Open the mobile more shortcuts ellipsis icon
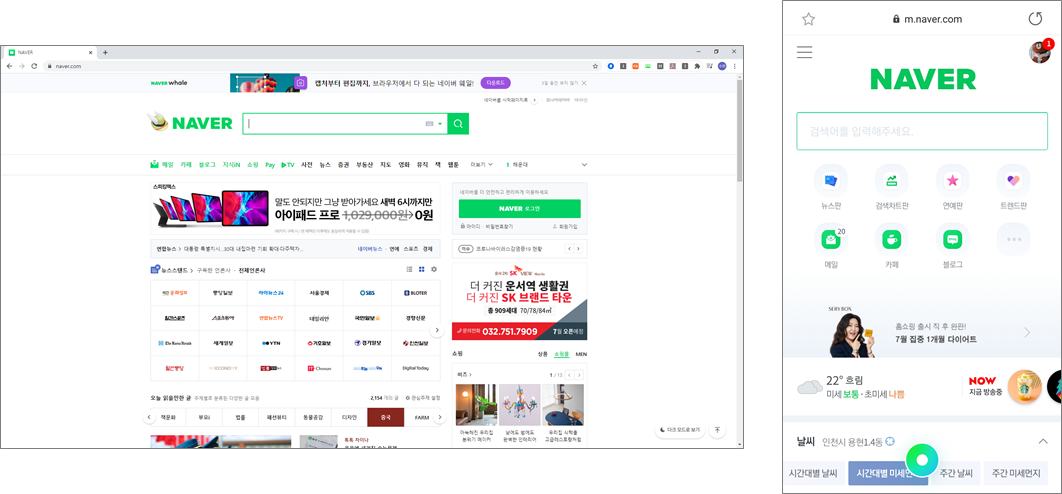Screen dimensions: 1062x494 pyautogui.click(x=1013, y=239)
